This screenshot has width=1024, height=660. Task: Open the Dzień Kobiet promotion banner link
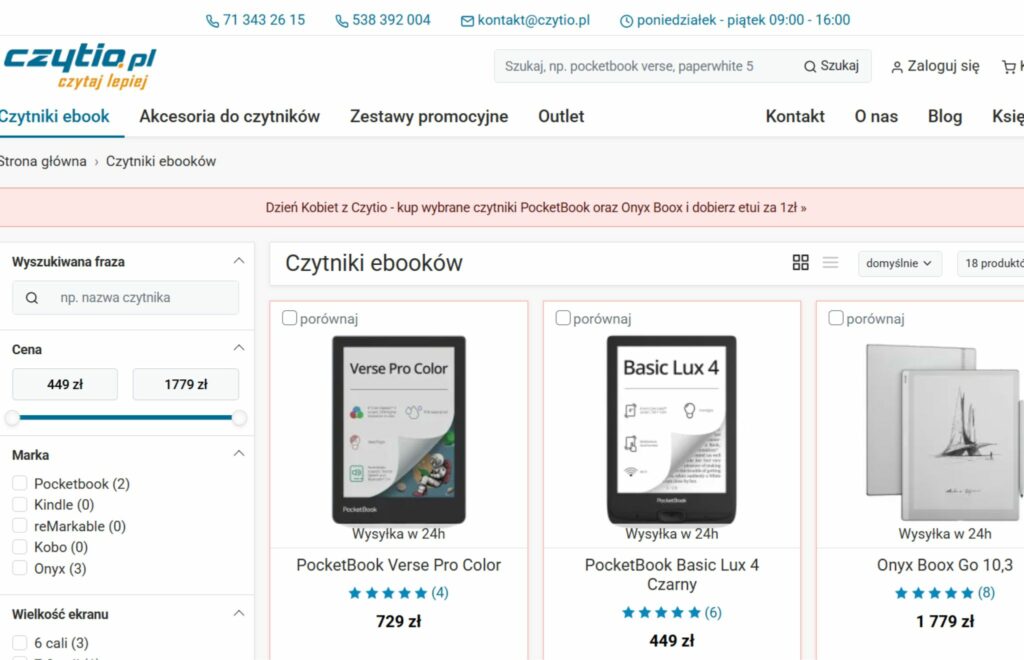click(x=536, y=208)
